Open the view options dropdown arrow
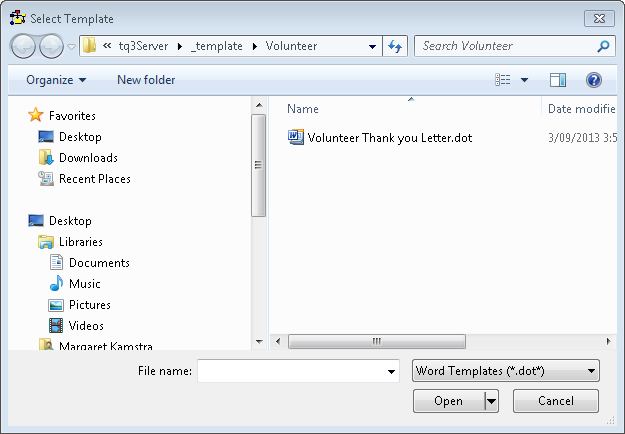 [524, 80]
